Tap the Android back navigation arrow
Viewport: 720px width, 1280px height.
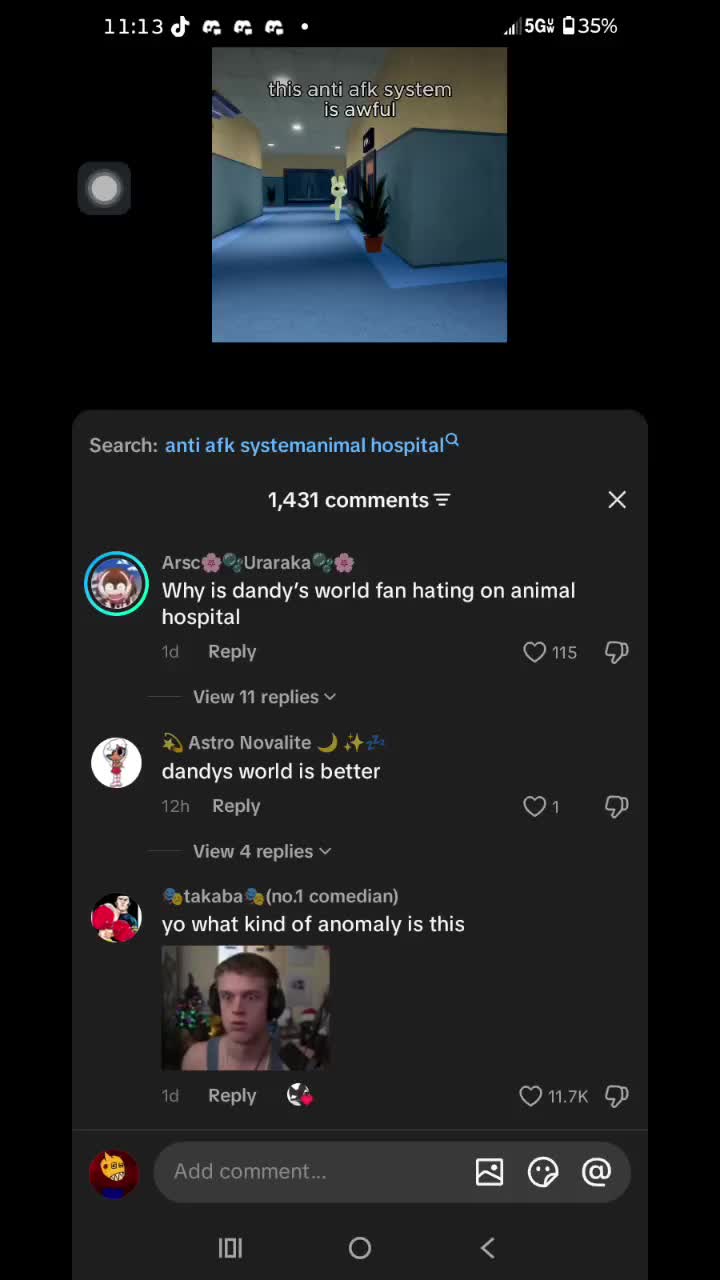coord(488,1248)
